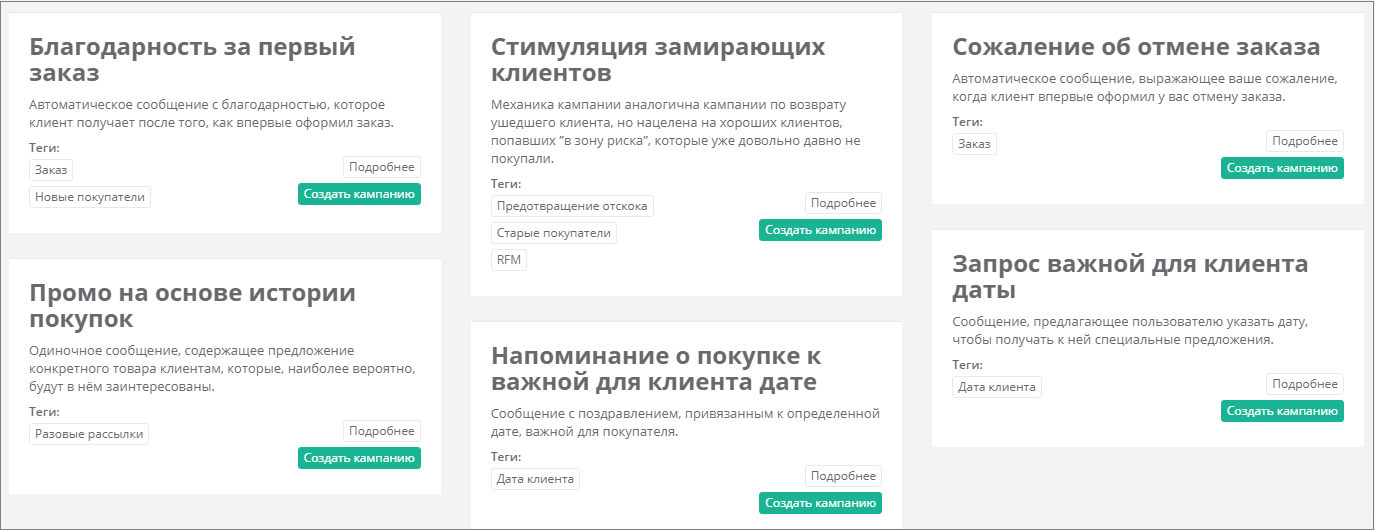1375x530 pixels.
Task: Click the heading Промо на основе истории покупок
Action: pos(192,306)
